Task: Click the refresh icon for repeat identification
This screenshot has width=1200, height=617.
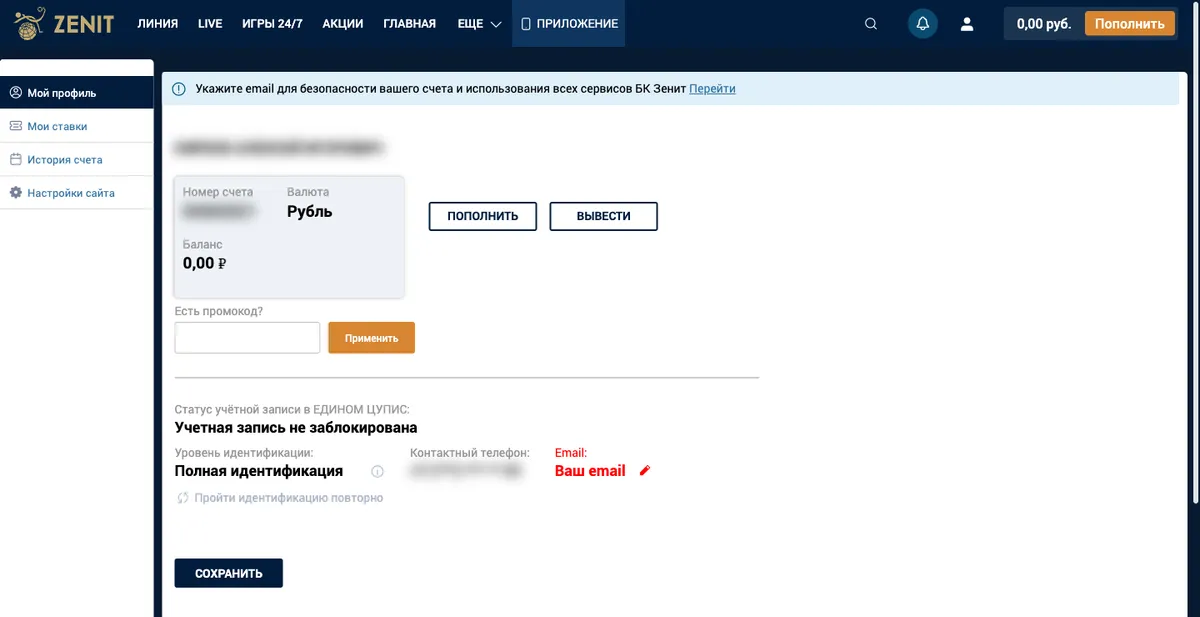Action: pyautogui.click(x=183, y=497)
